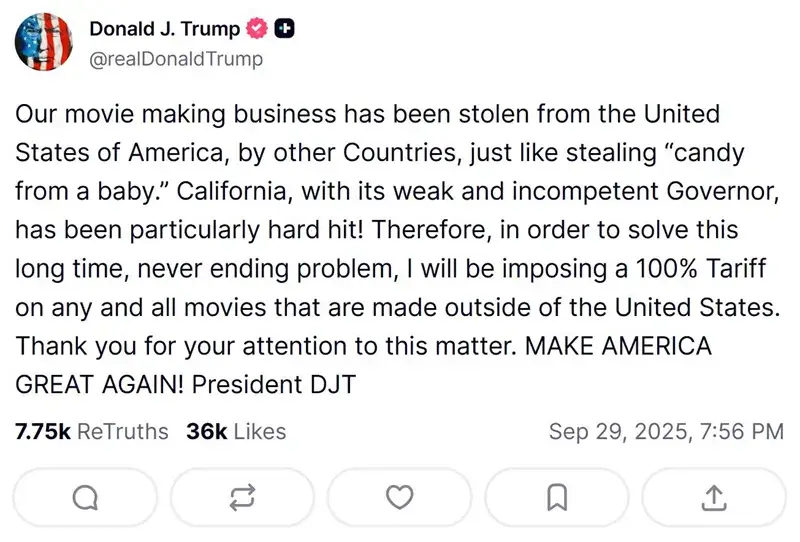This screenshot has height=542, width=800.
Task: Click the reply speech bubble icon
Action: point(86,496)
